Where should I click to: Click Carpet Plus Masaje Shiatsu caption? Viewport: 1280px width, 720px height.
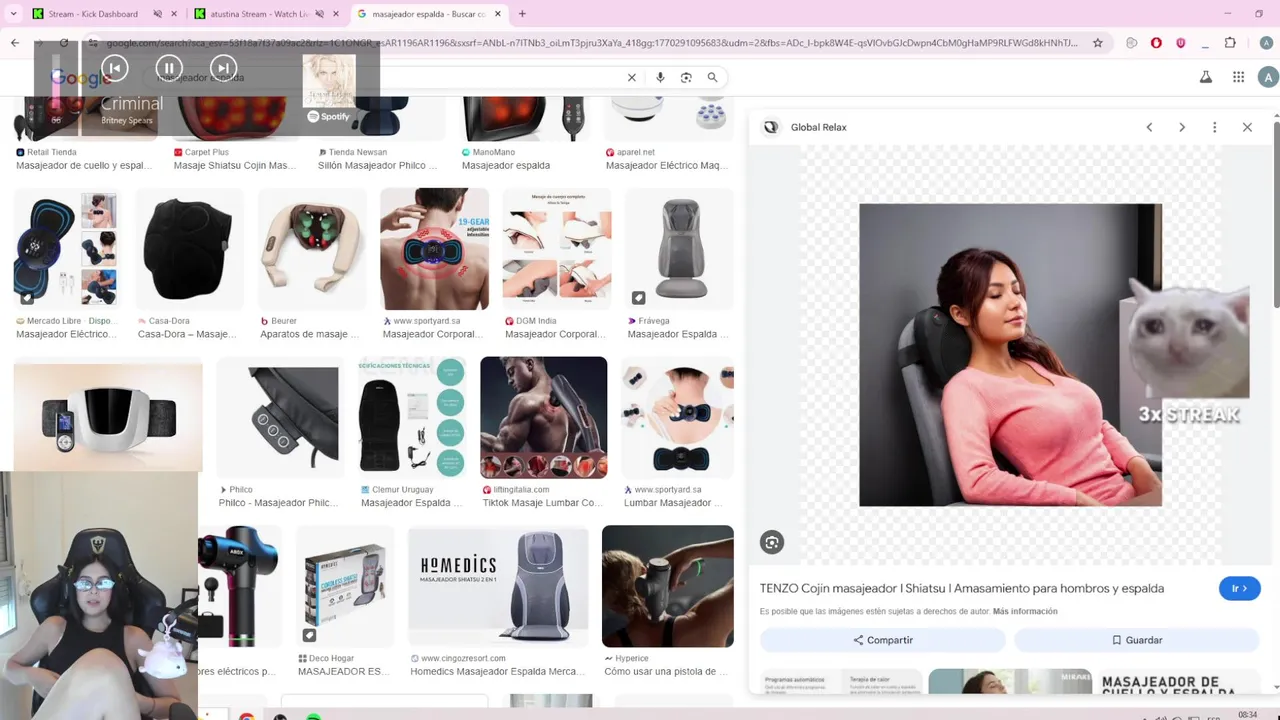tap(234, 165)
